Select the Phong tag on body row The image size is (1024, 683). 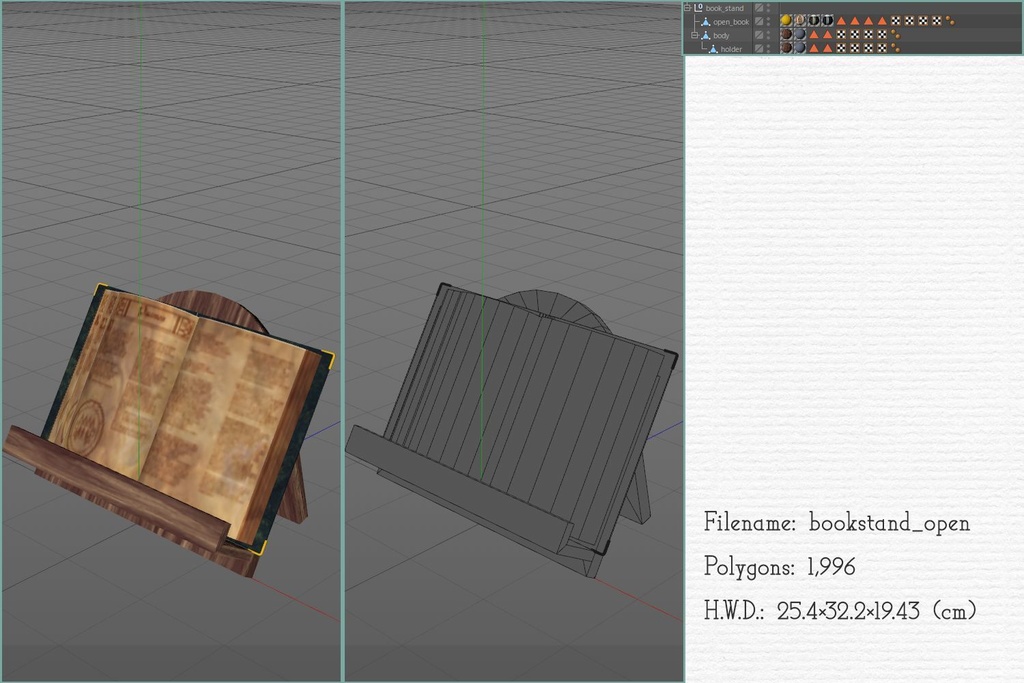(x=895, y=35)
